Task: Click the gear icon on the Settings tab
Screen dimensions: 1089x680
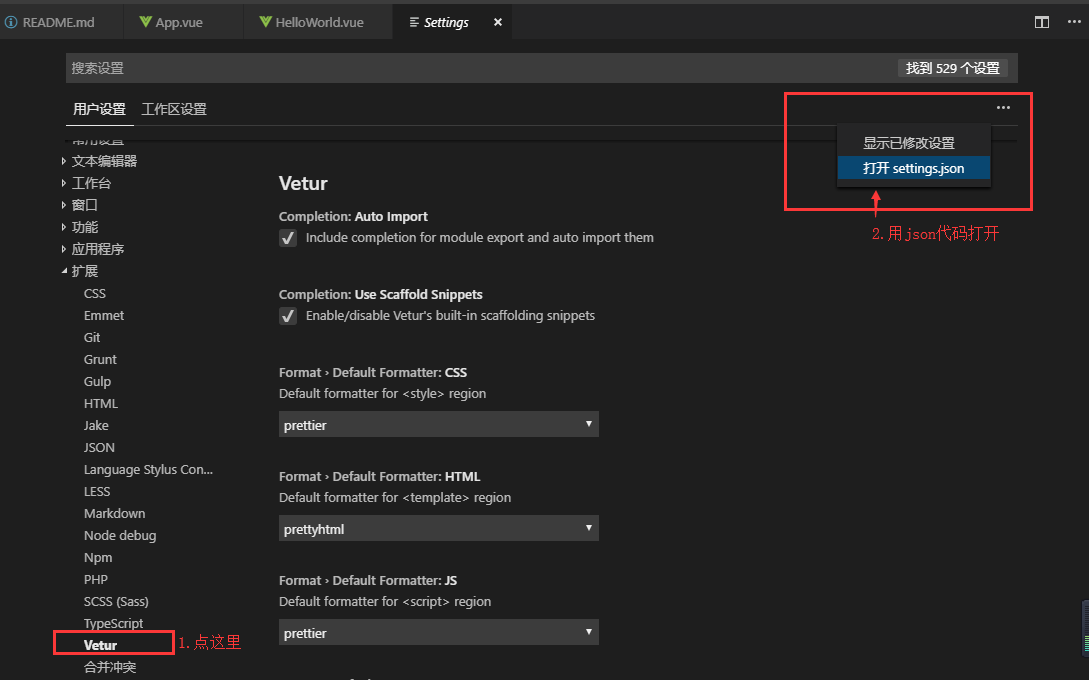Action: 414,21
